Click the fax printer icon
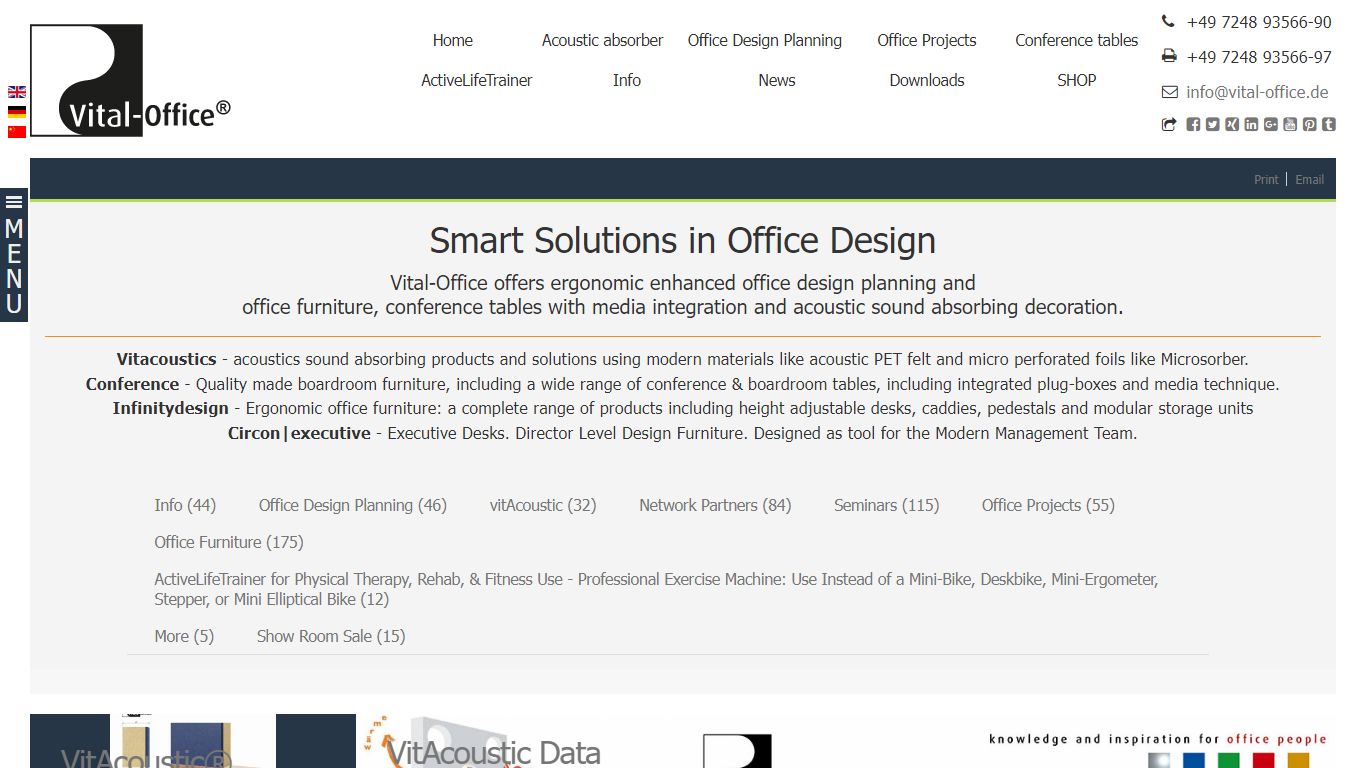The width and height of the screenshot is (1366, 768). click(x=1169, y=56)
